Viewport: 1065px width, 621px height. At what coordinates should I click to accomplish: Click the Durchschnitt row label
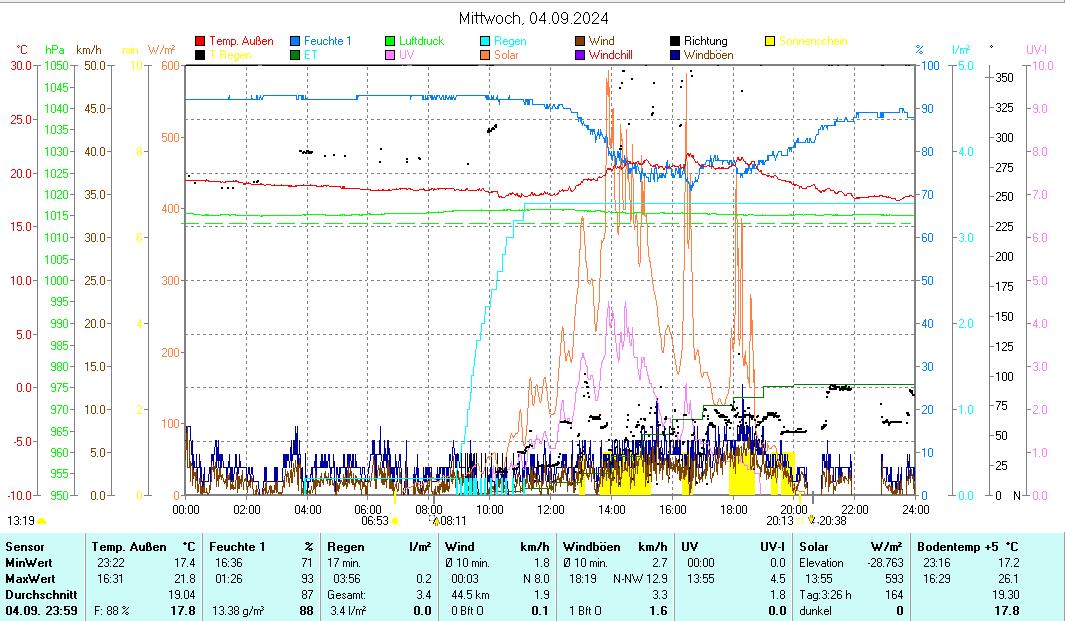pyautogui.click(x=41, y=595)
